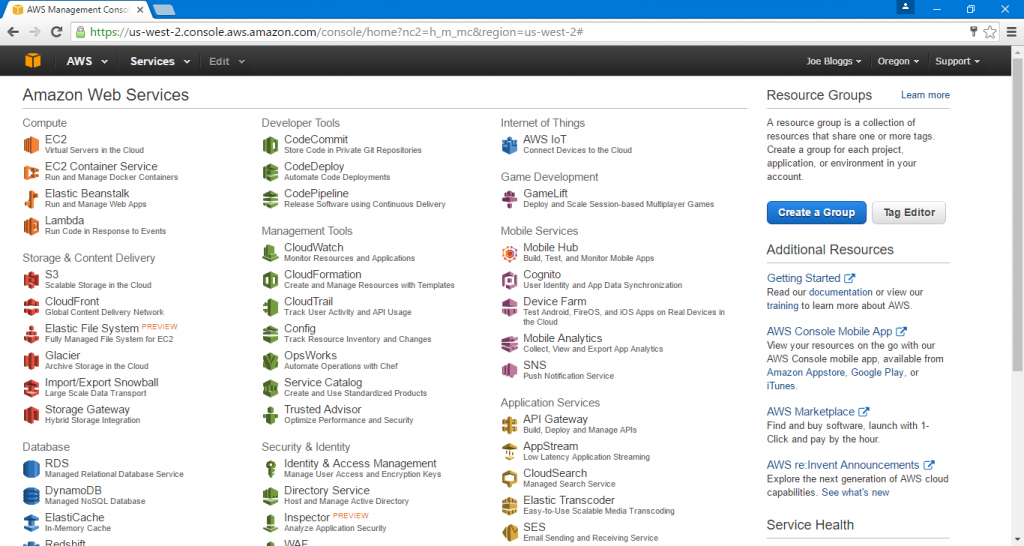The height and width of the screenshot is (546, 1024).
Task: Open the CloudFormation icon
Action: click(270, 280)
